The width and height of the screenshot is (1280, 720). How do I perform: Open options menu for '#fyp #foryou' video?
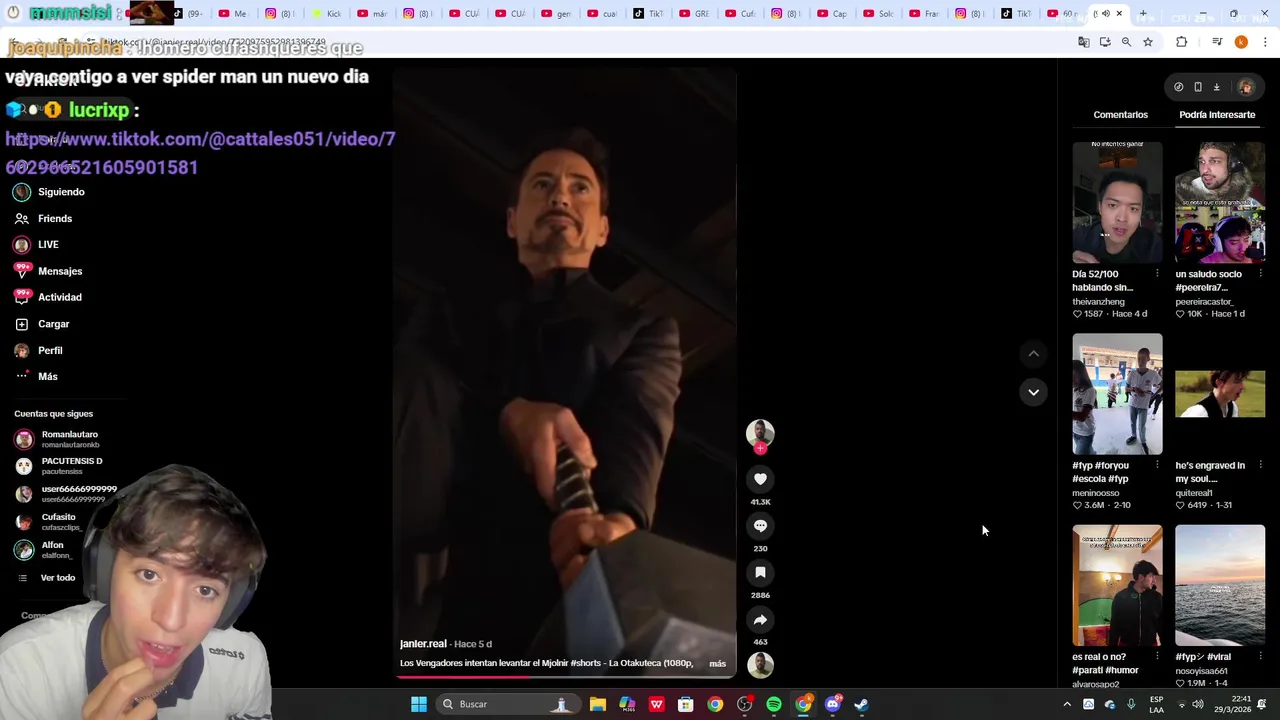click(x=1157, y=465)
